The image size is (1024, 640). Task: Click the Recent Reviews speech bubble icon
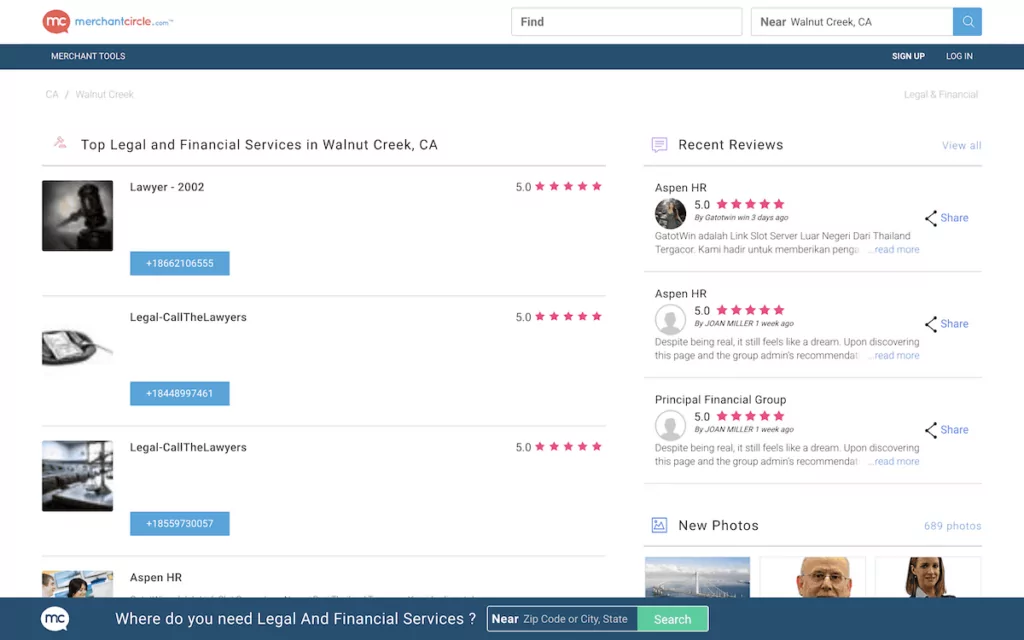point(660,144)
